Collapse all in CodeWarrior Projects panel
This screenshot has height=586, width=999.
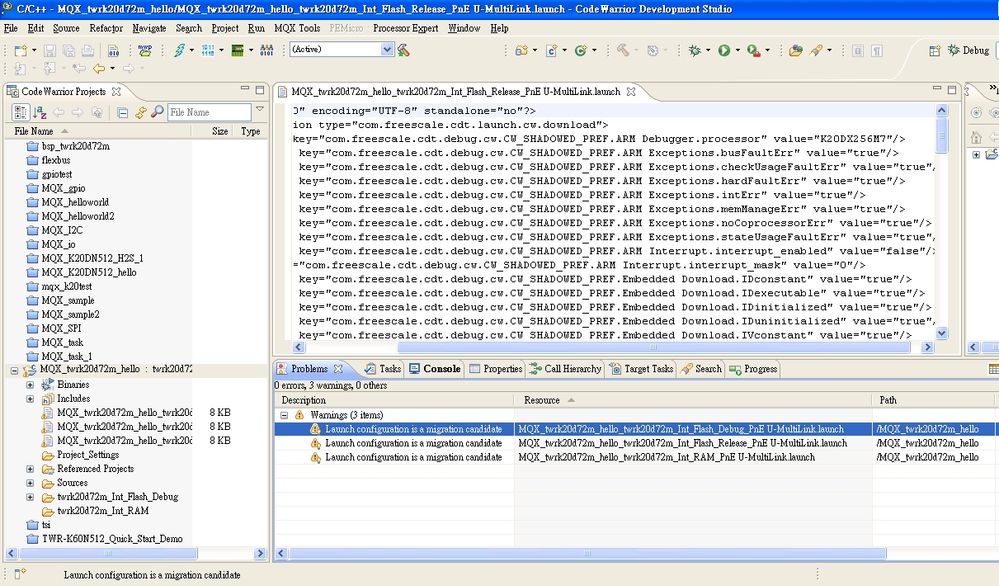122,113
